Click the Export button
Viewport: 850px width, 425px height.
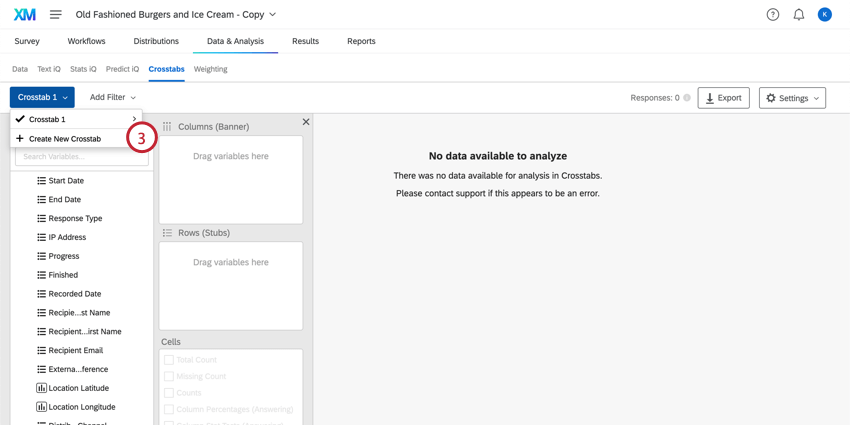point(723,98)
